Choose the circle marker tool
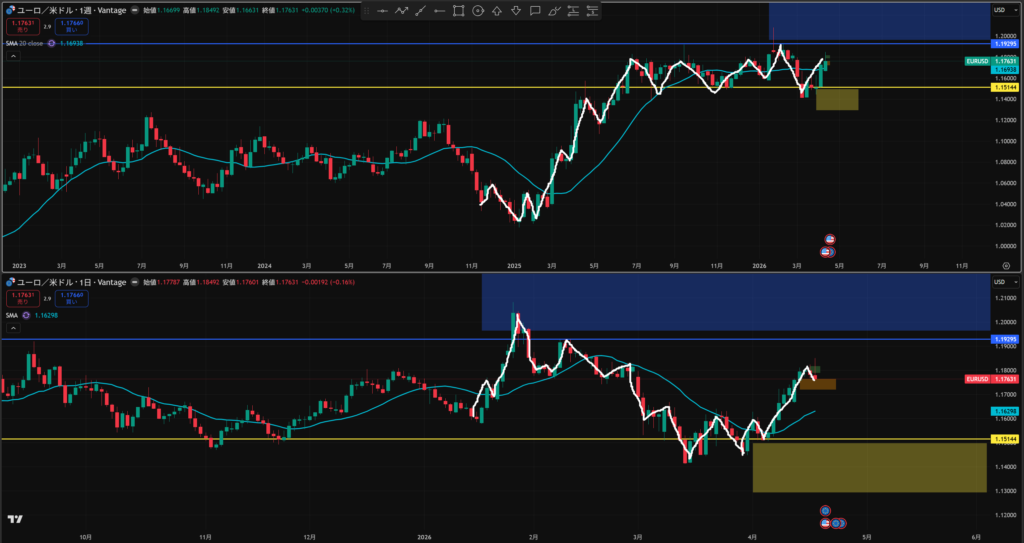 click(x=478, y=11)
